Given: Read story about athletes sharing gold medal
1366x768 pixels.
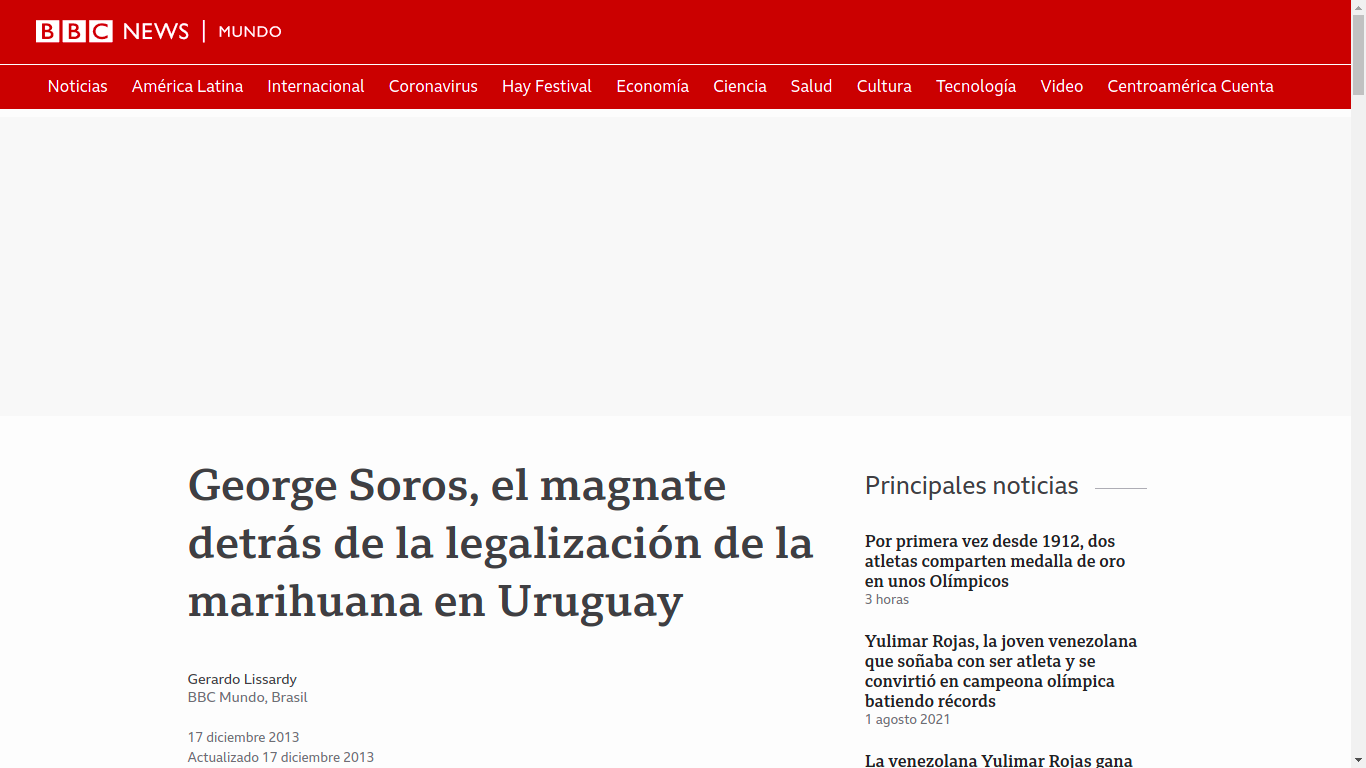Looking at the screenshot, I should (995, 561).
